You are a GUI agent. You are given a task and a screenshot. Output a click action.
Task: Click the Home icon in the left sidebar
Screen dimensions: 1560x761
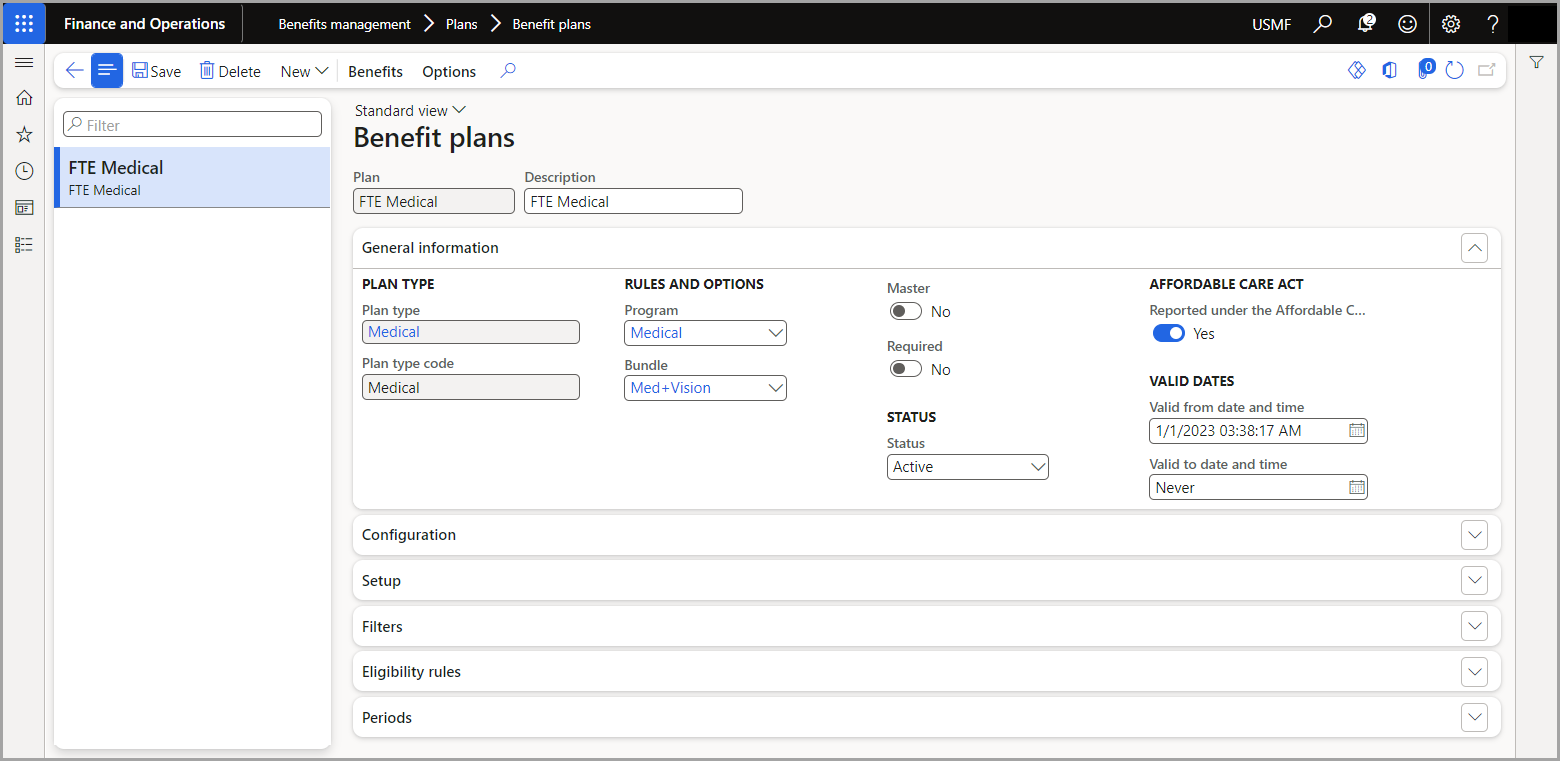pos(24,97)
